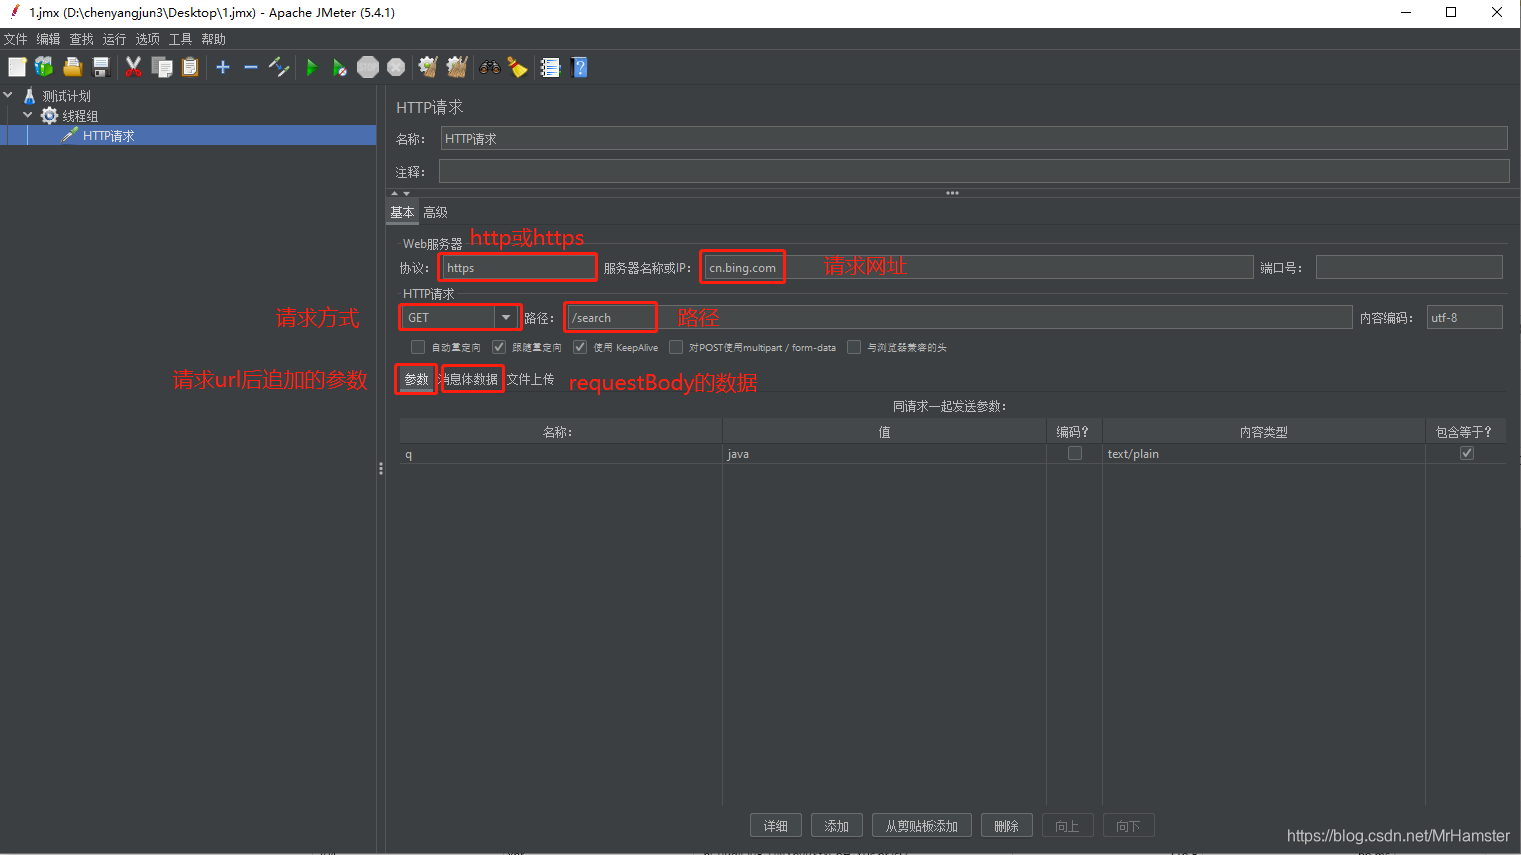
Task: Switch to the 高级 tab
Action: tap(435, 212)
